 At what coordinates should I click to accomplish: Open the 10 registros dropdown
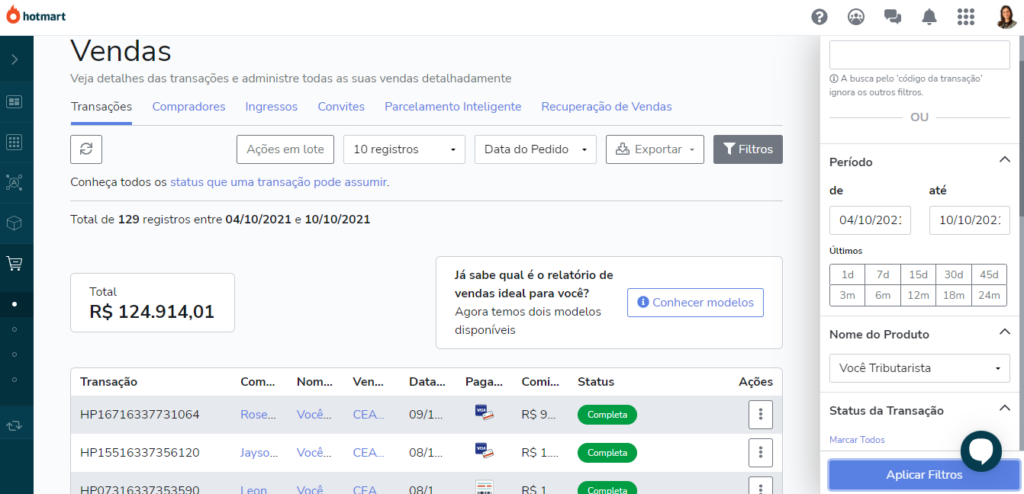404,149
